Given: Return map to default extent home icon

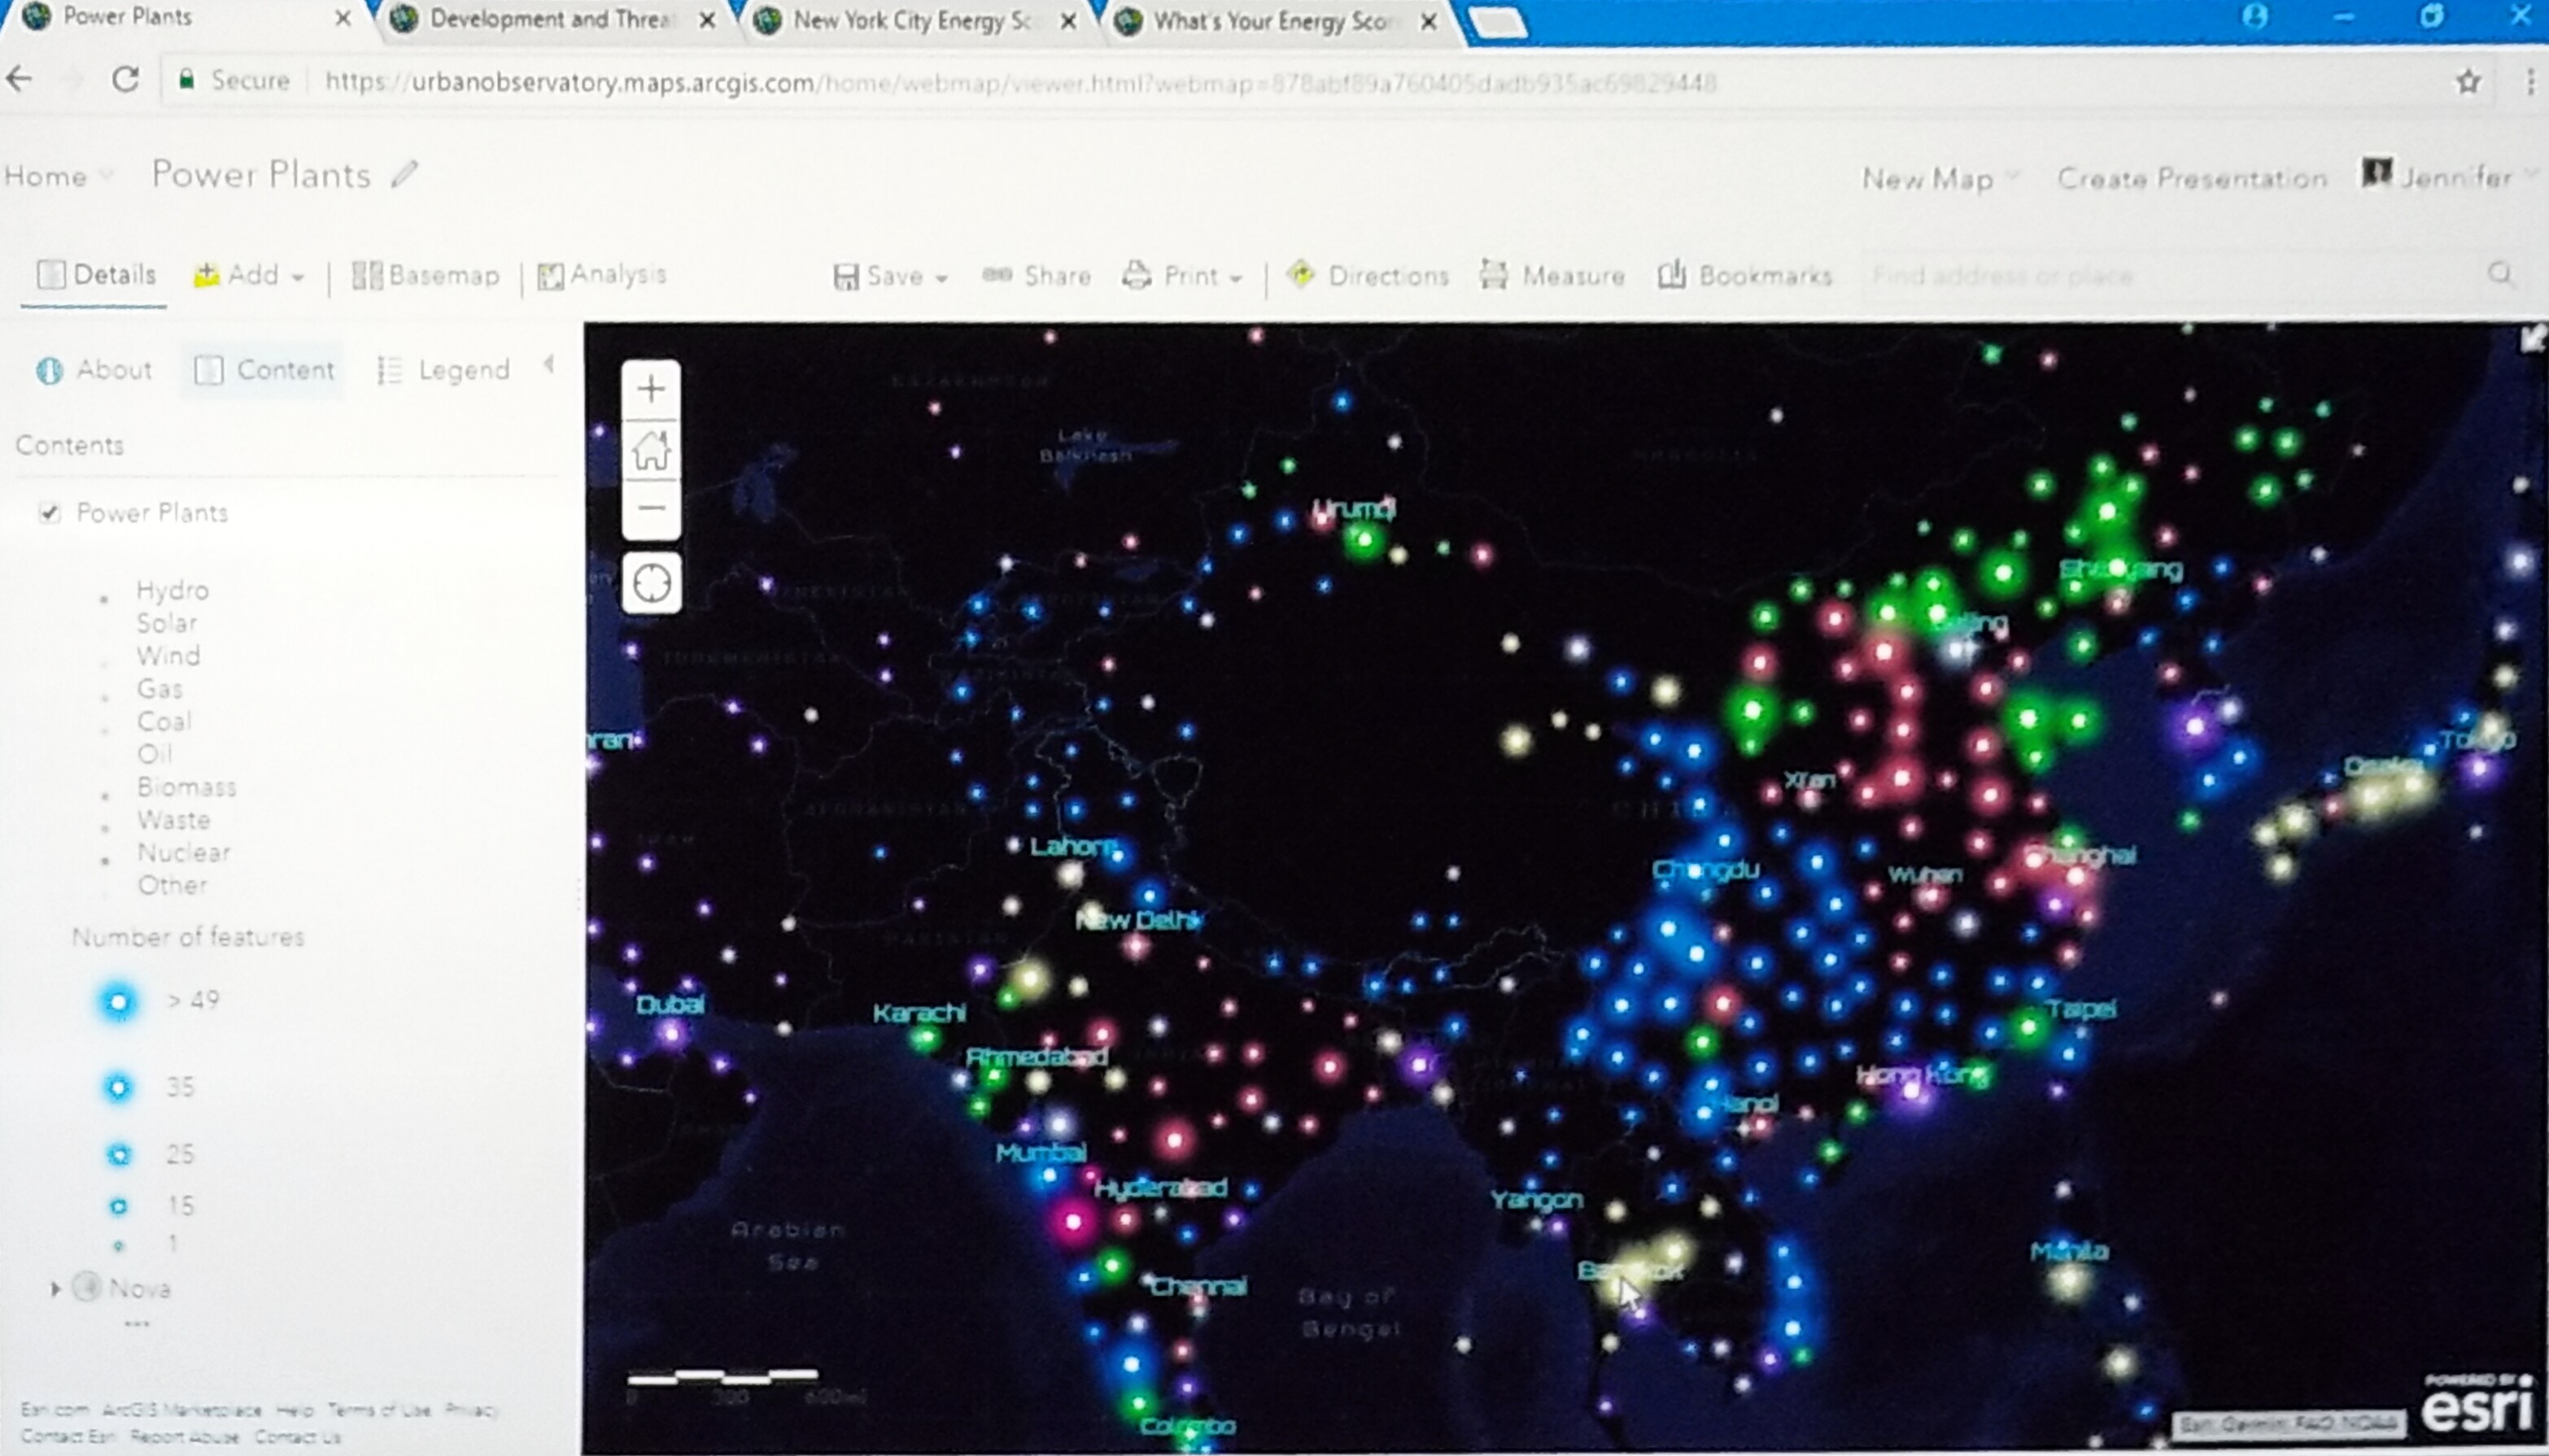Looking at the screenshot, I should pyautogui.click(x=651, y=449).
